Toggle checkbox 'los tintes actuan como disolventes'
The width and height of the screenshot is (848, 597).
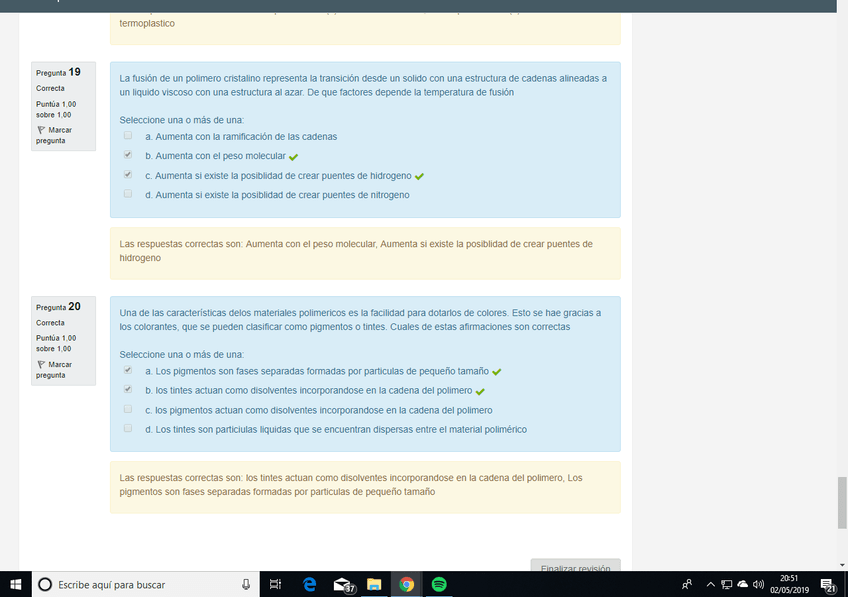coord(128,389)
